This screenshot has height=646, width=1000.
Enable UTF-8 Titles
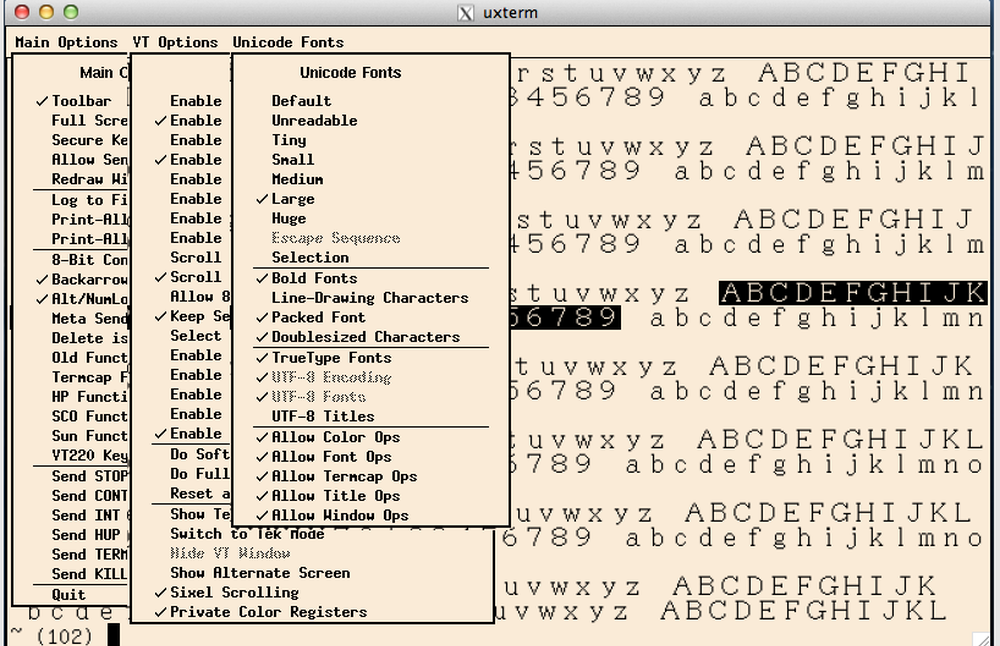click(323, 416)
